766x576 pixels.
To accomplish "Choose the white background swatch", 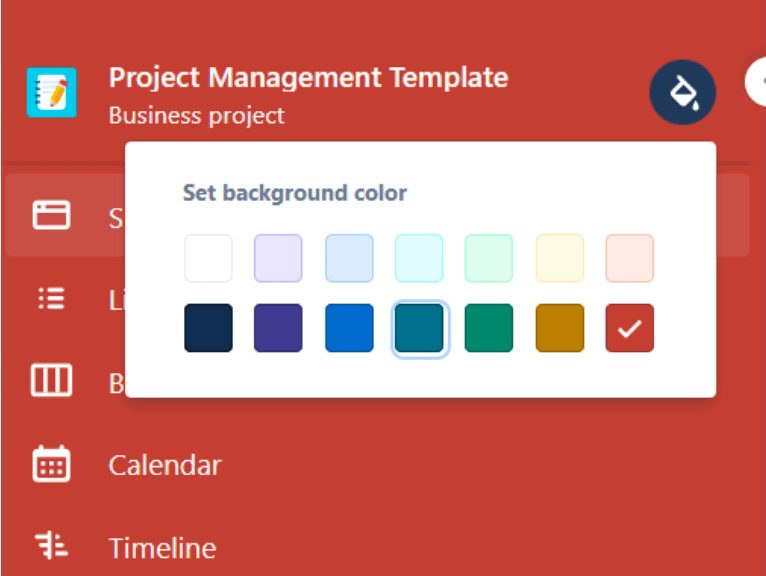I will coord(208,258).
